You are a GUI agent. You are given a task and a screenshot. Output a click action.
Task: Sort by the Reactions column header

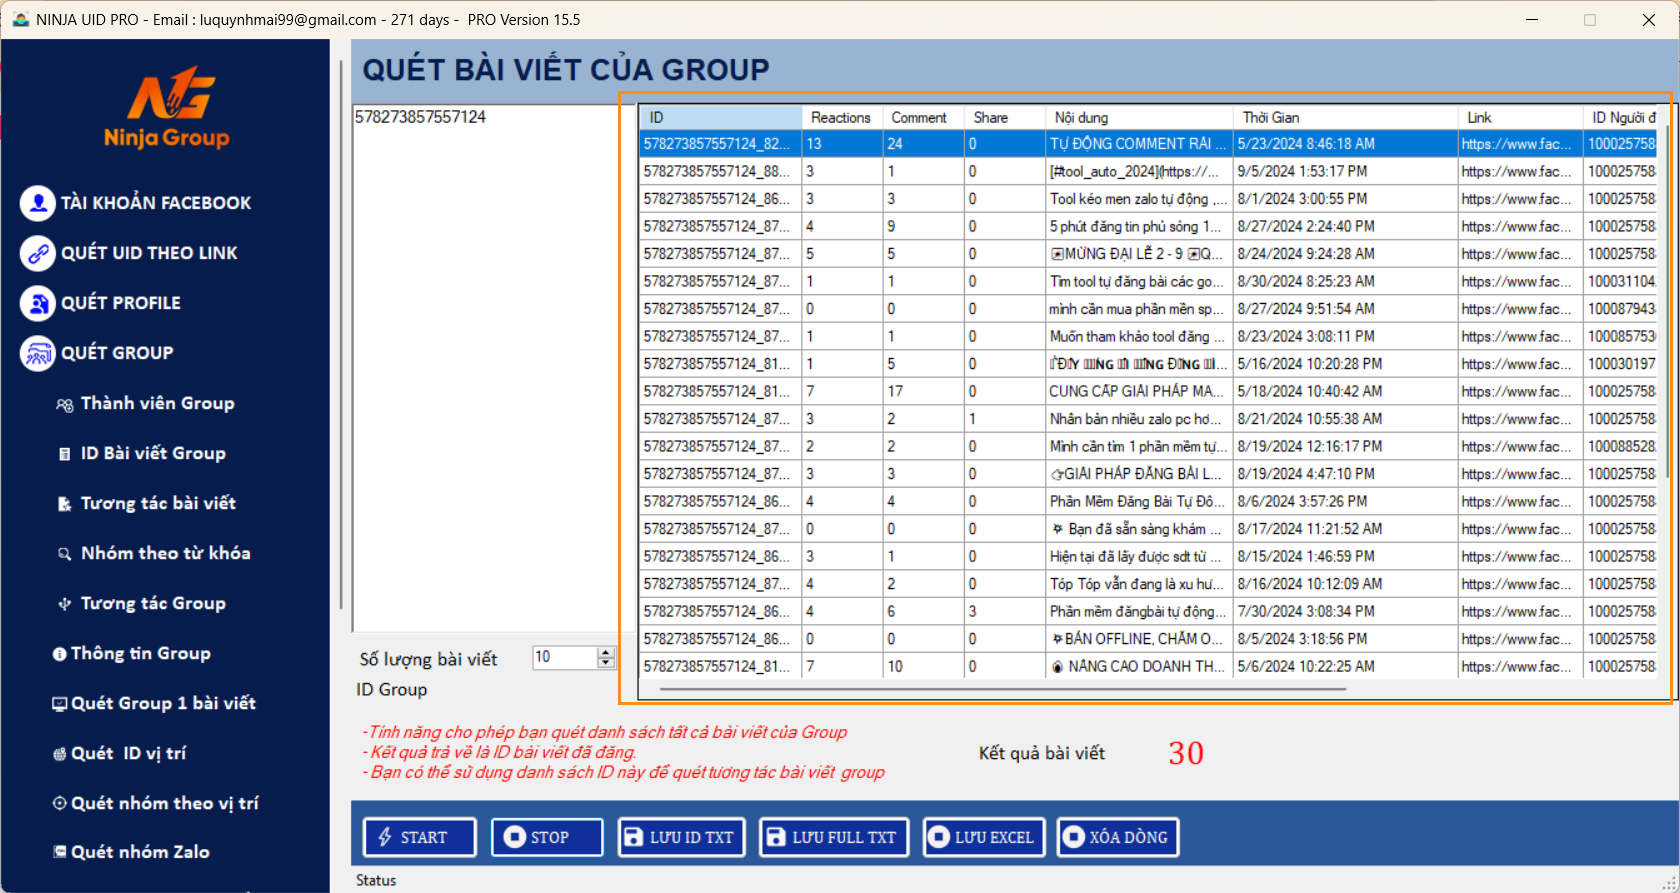pos(841,117)
